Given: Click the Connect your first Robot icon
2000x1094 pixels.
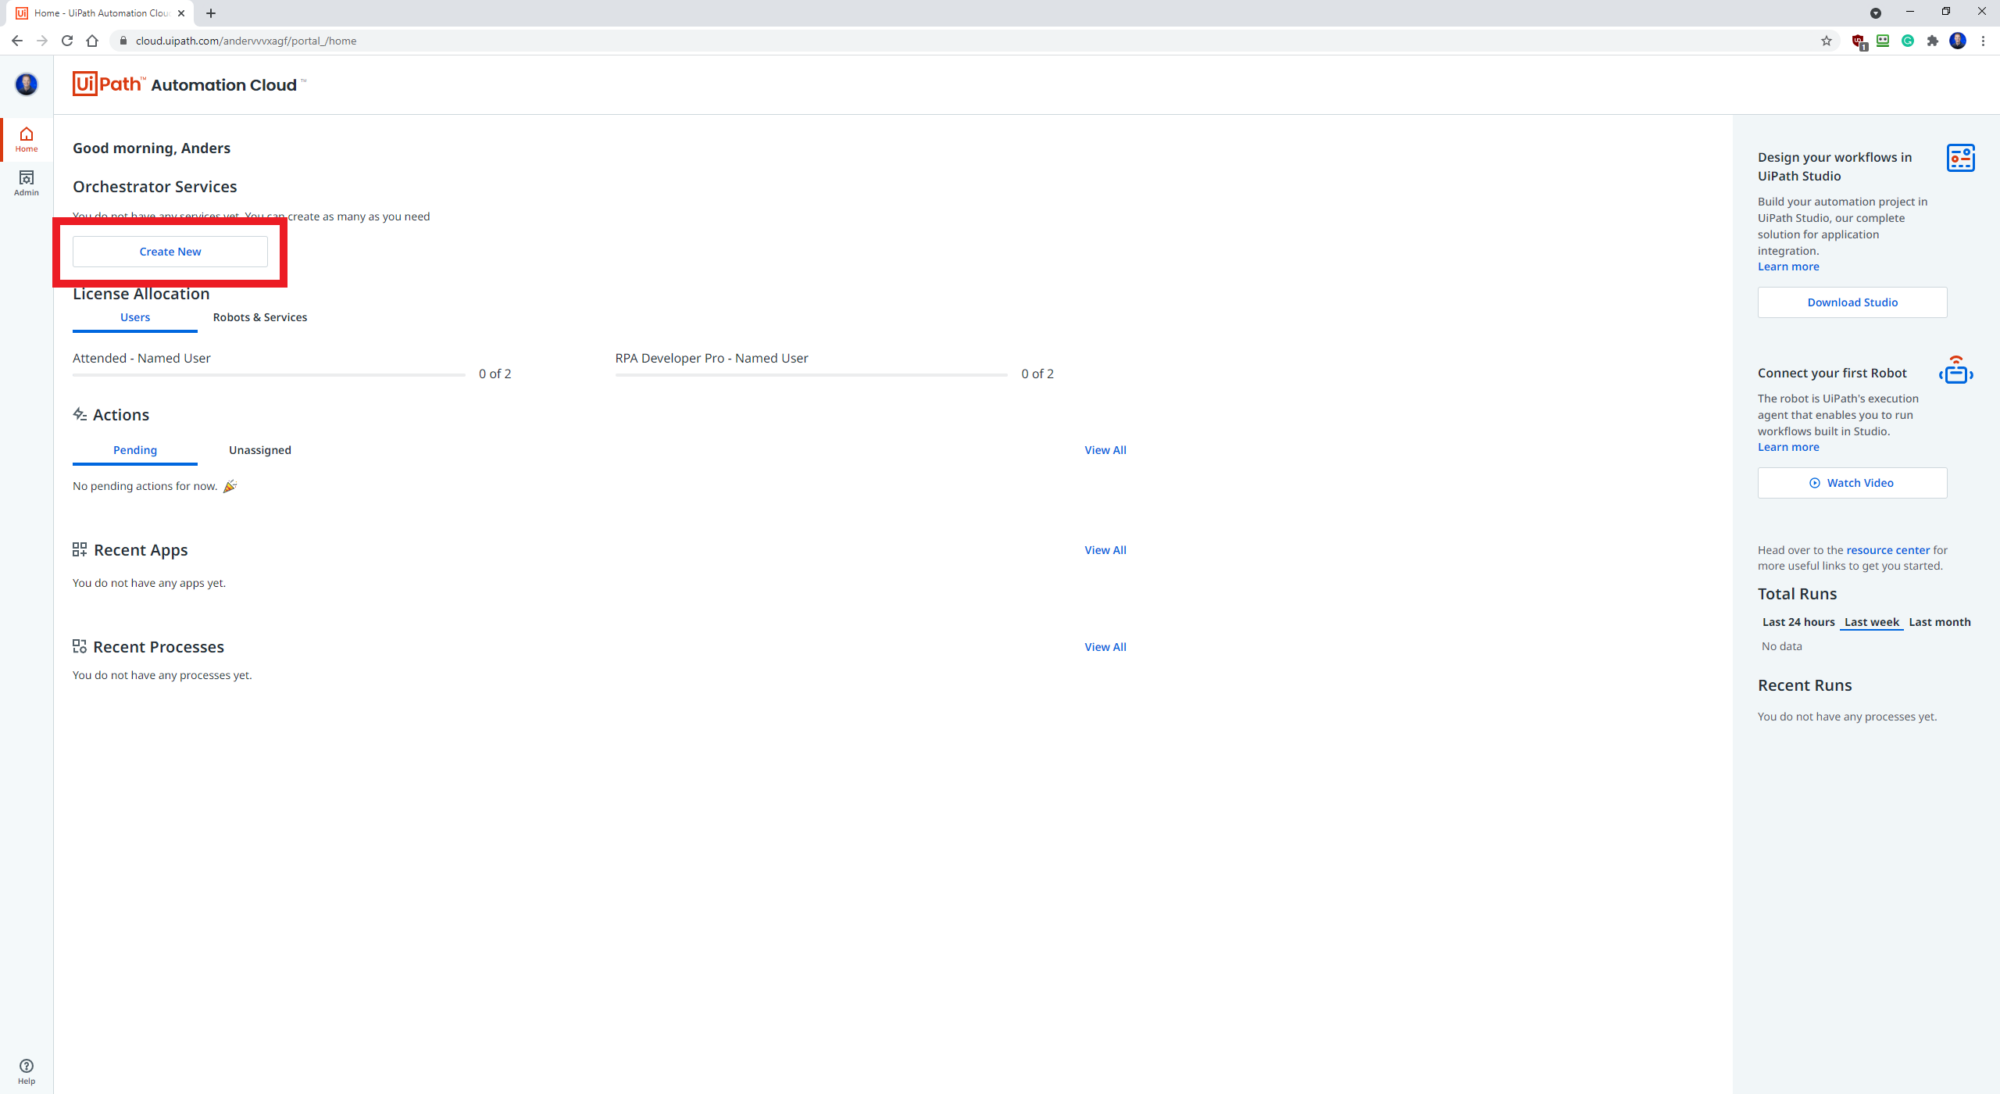Looking at the screenshot, I should click(1956, 370).
